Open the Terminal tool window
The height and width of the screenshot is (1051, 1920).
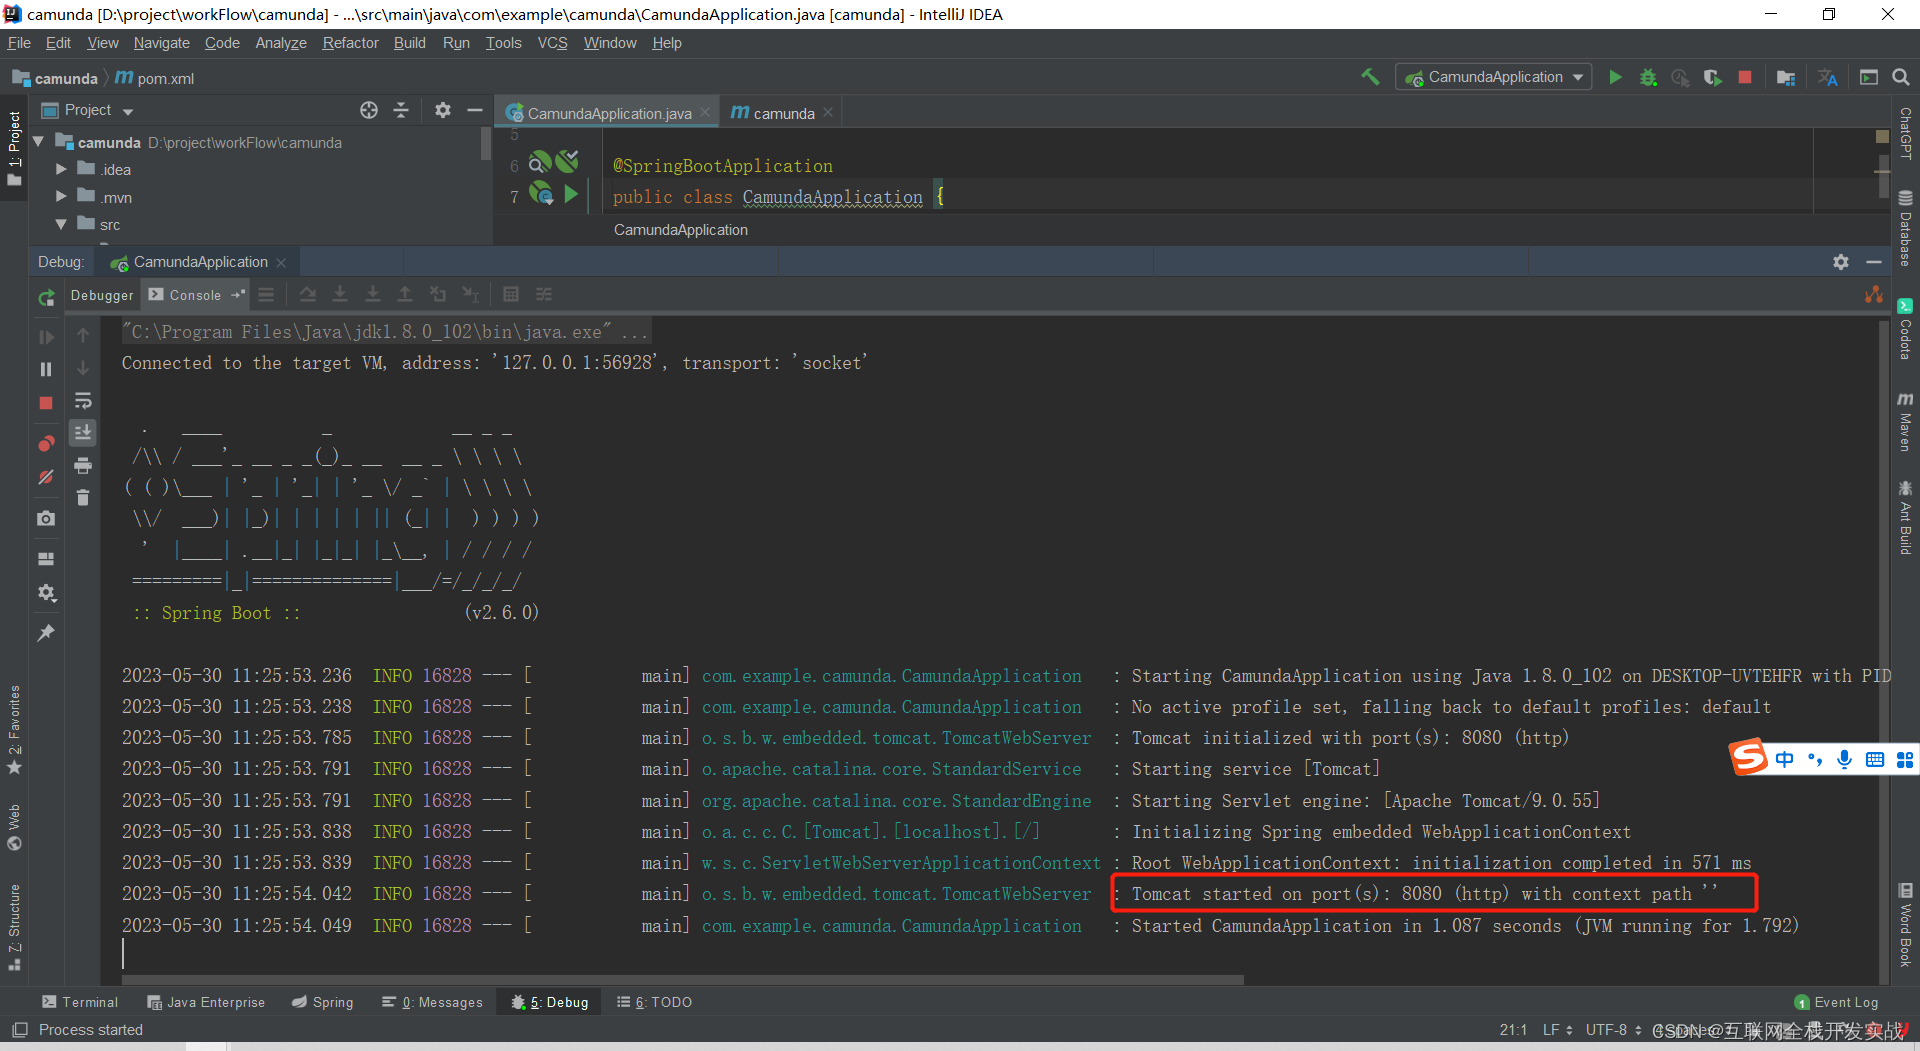click(x=80, y=1002)
